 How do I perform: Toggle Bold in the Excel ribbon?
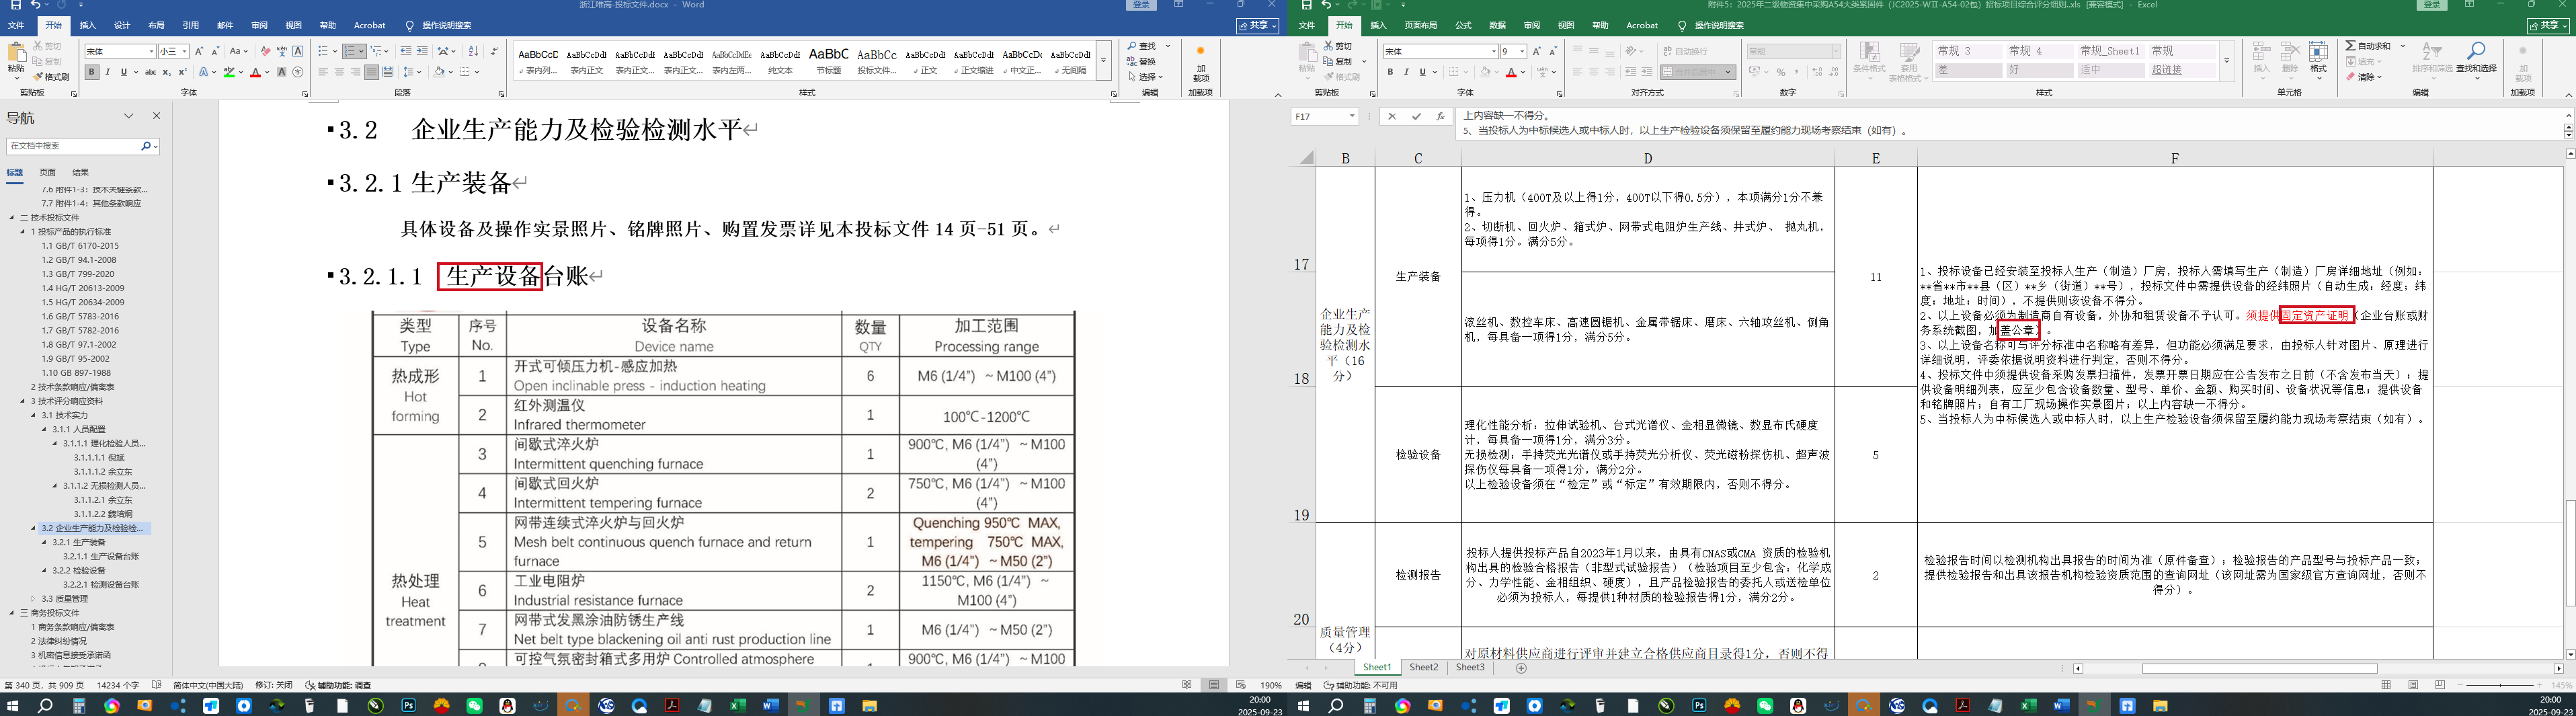click(1390, 72)
